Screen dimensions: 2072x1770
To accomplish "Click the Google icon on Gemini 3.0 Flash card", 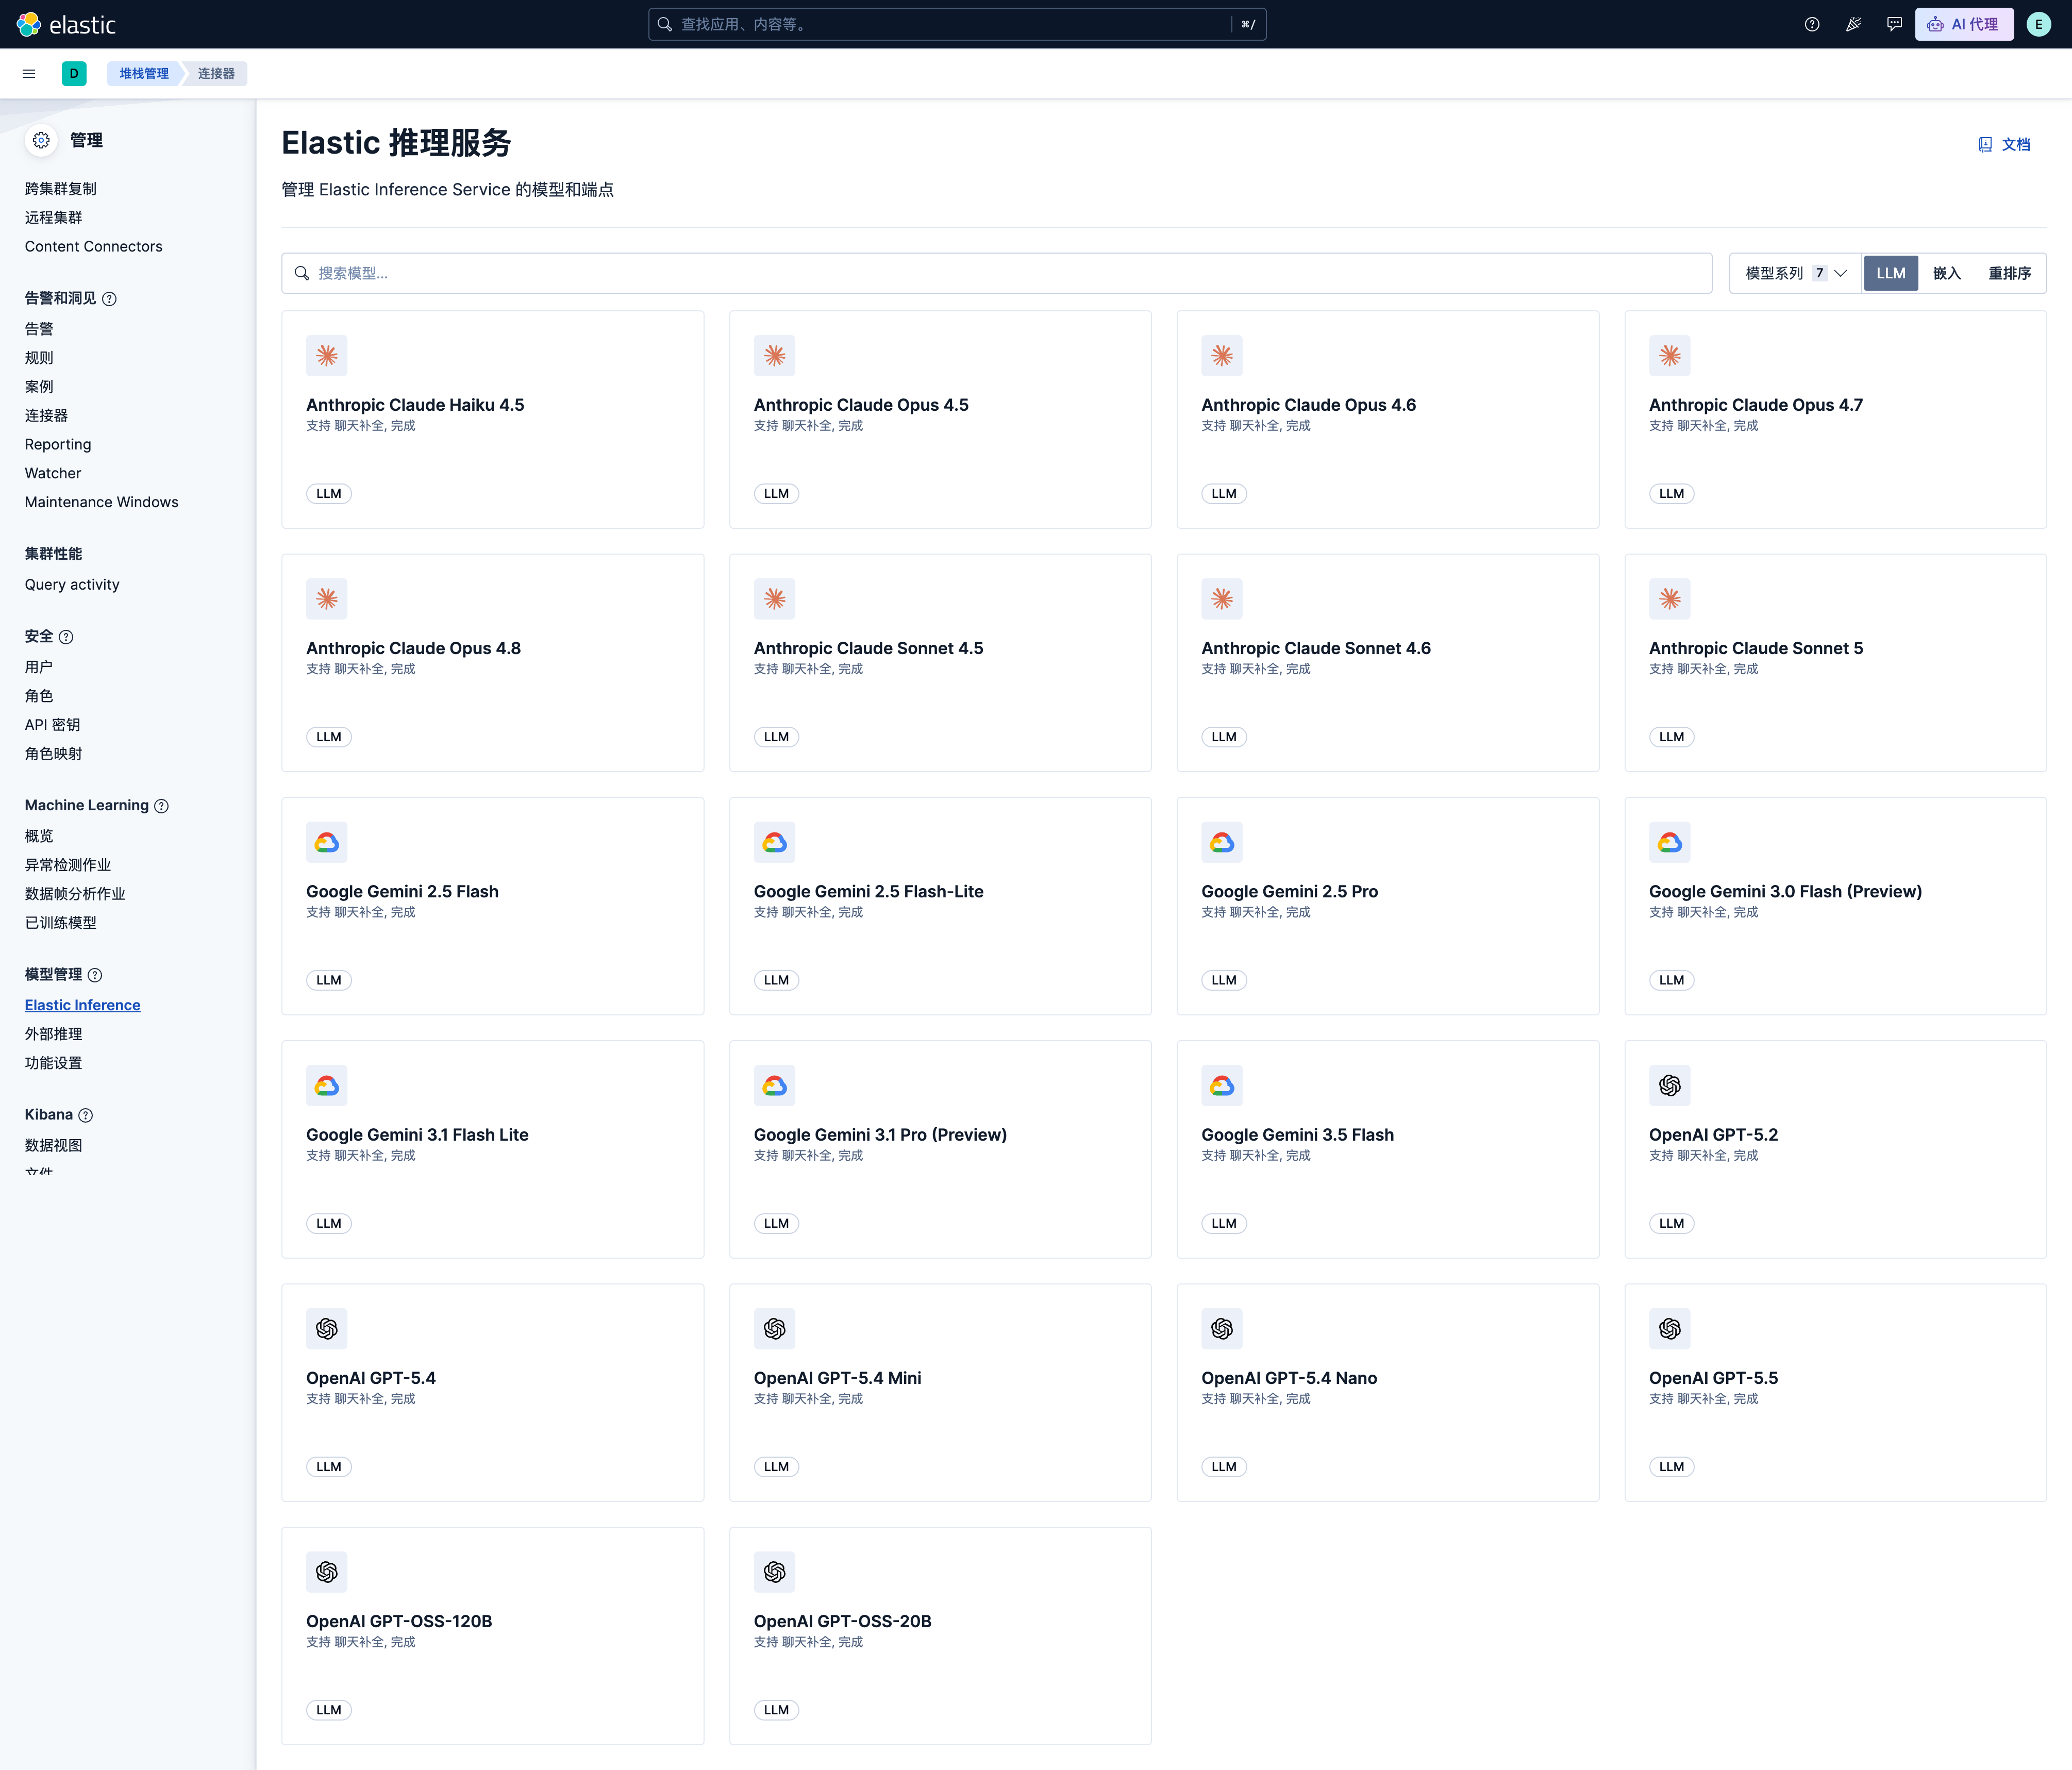I will pos(1669,842).
